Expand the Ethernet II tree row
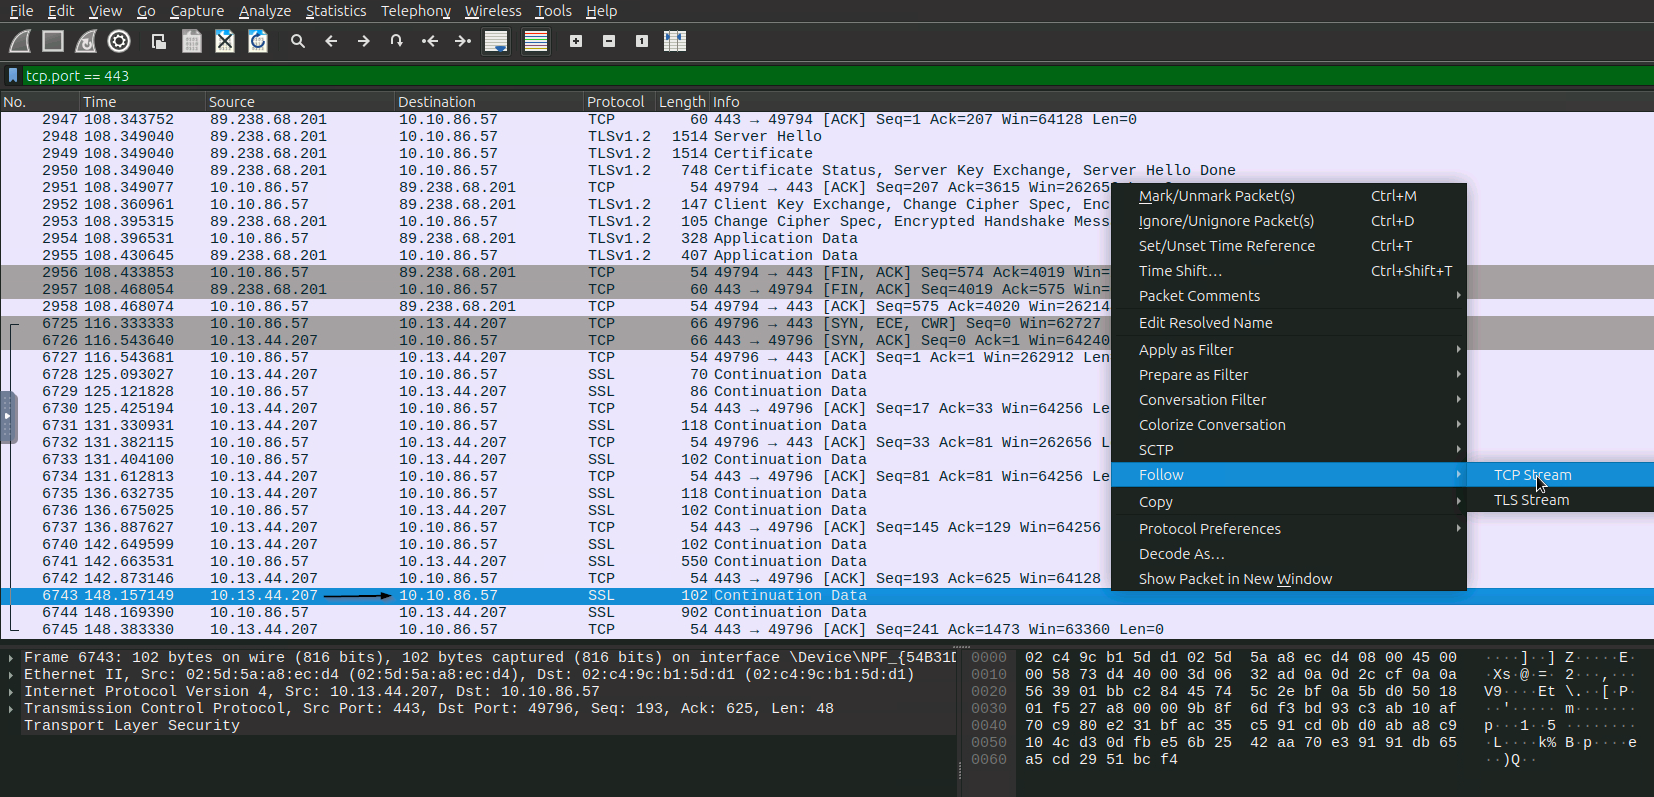Screen dimensions: 1654x797 coord(11,675)
